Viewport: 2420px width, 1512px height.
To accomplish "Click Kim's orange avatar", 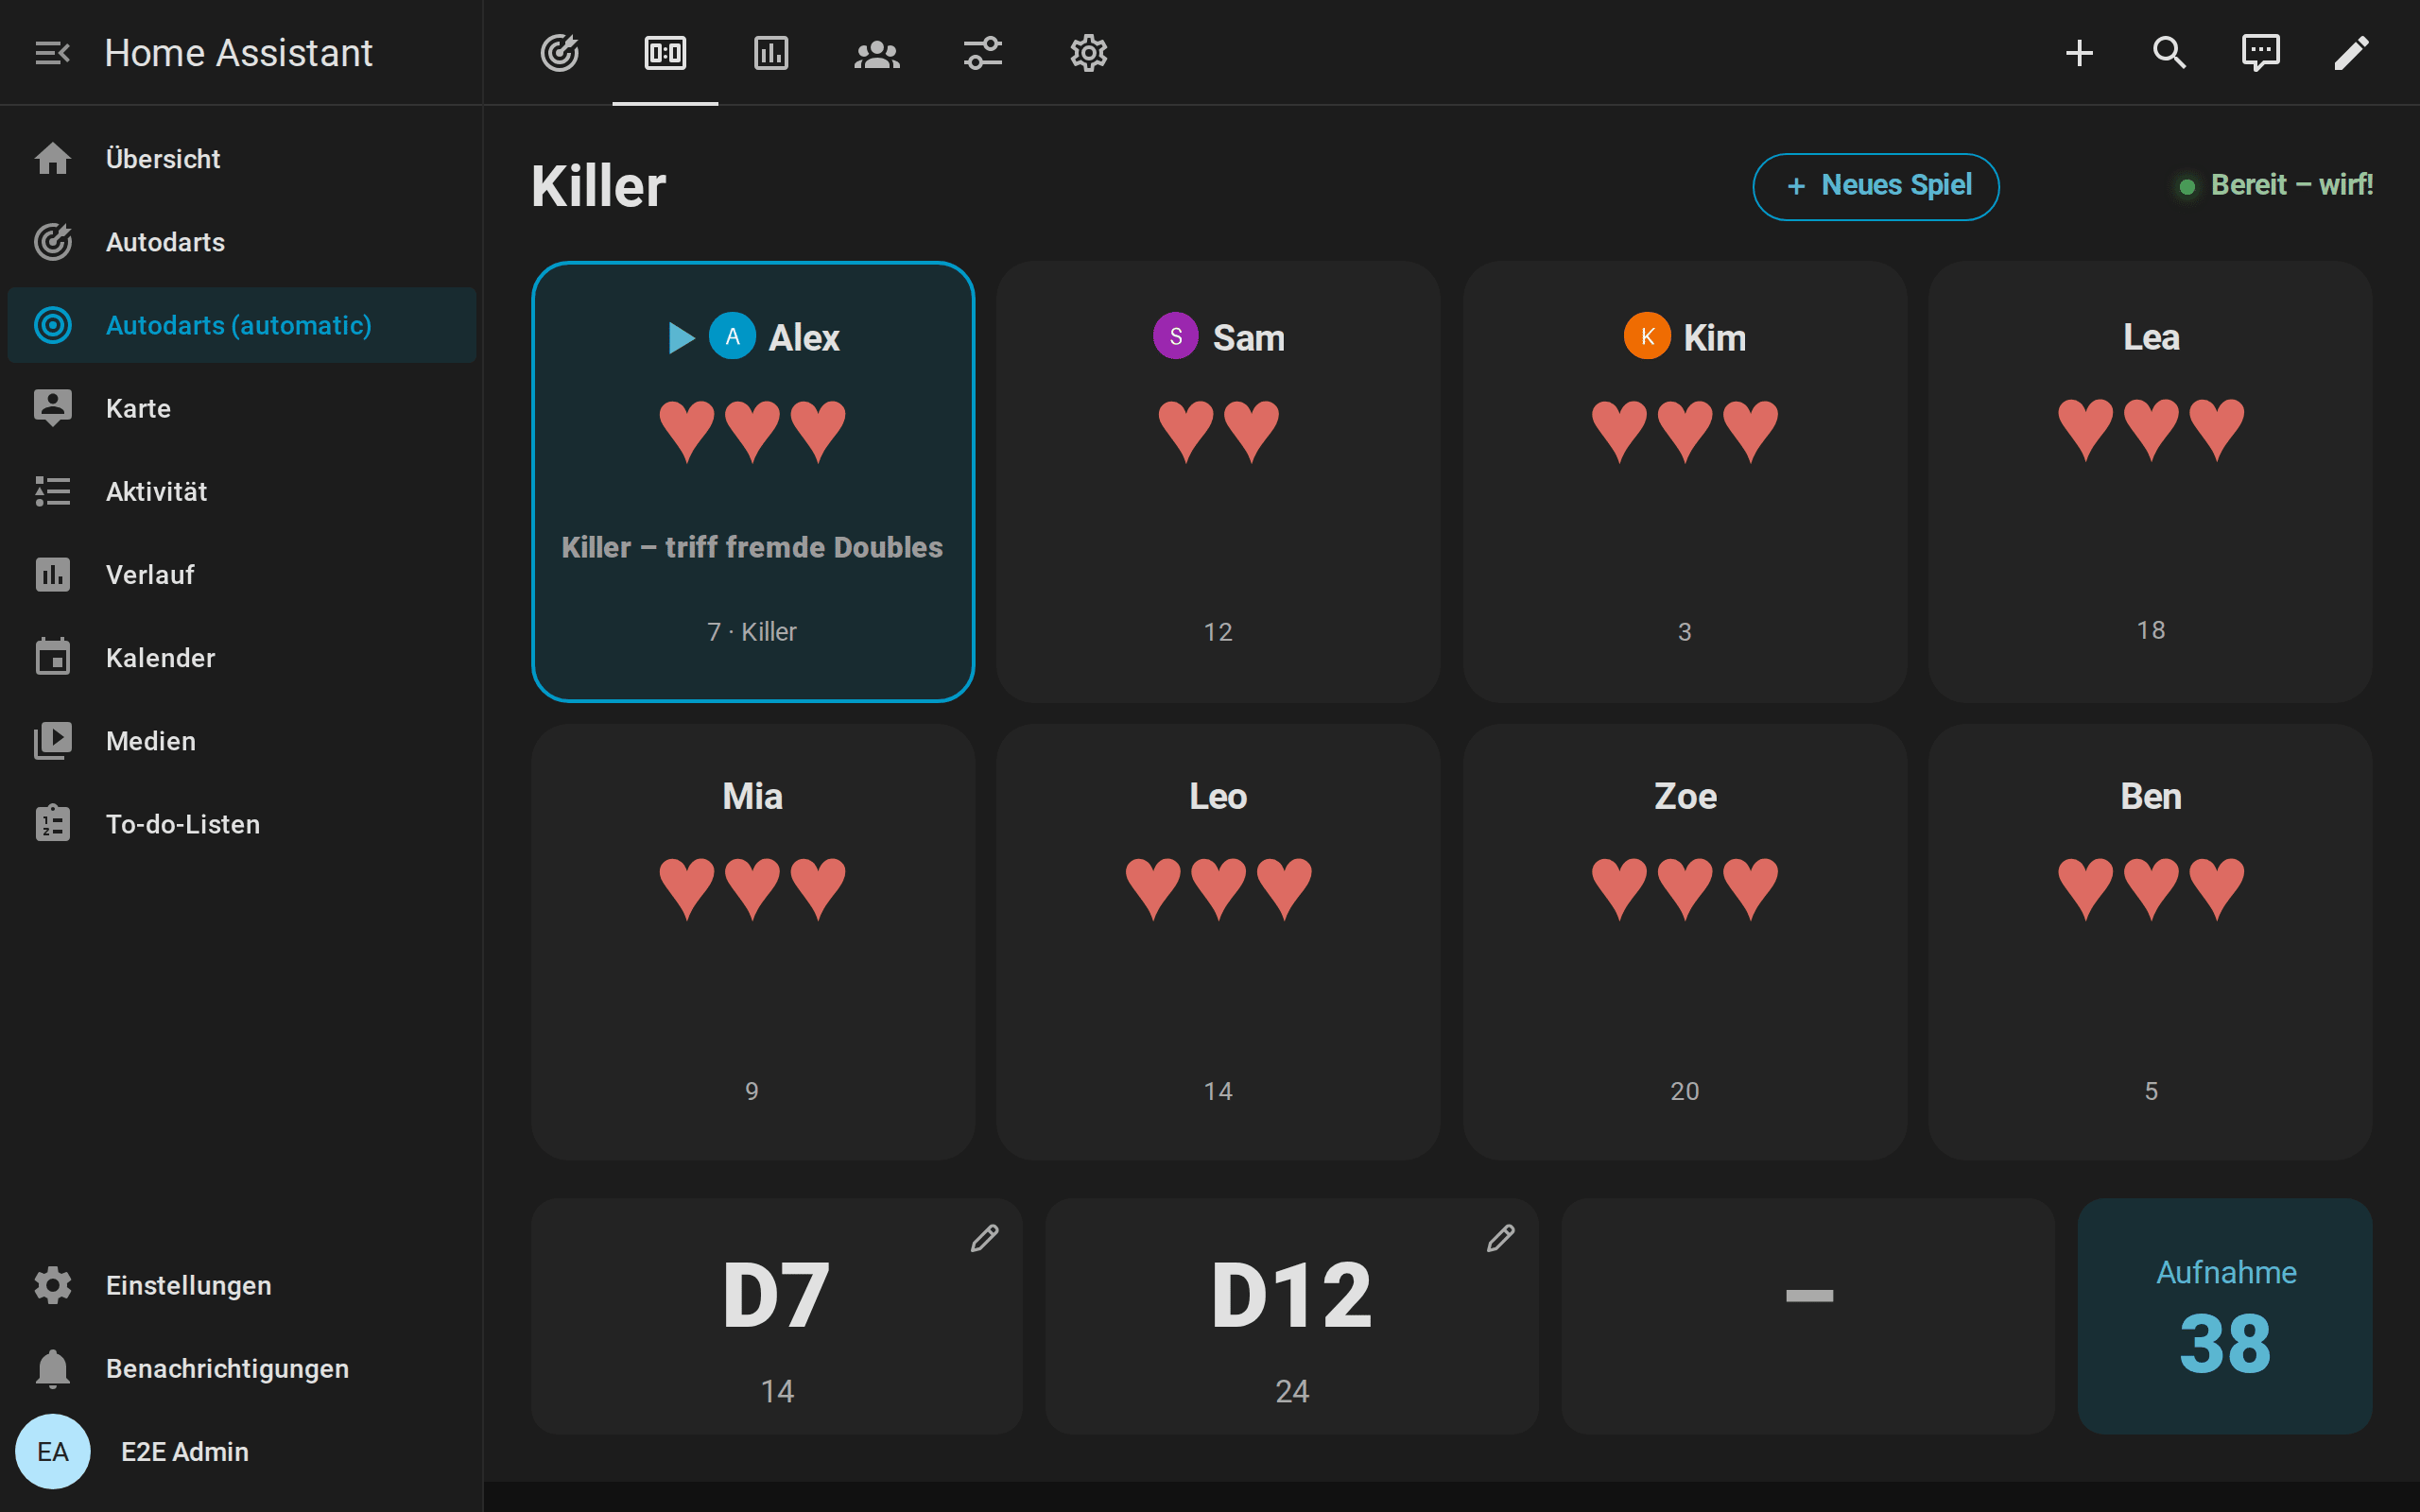I will 1647,337.
